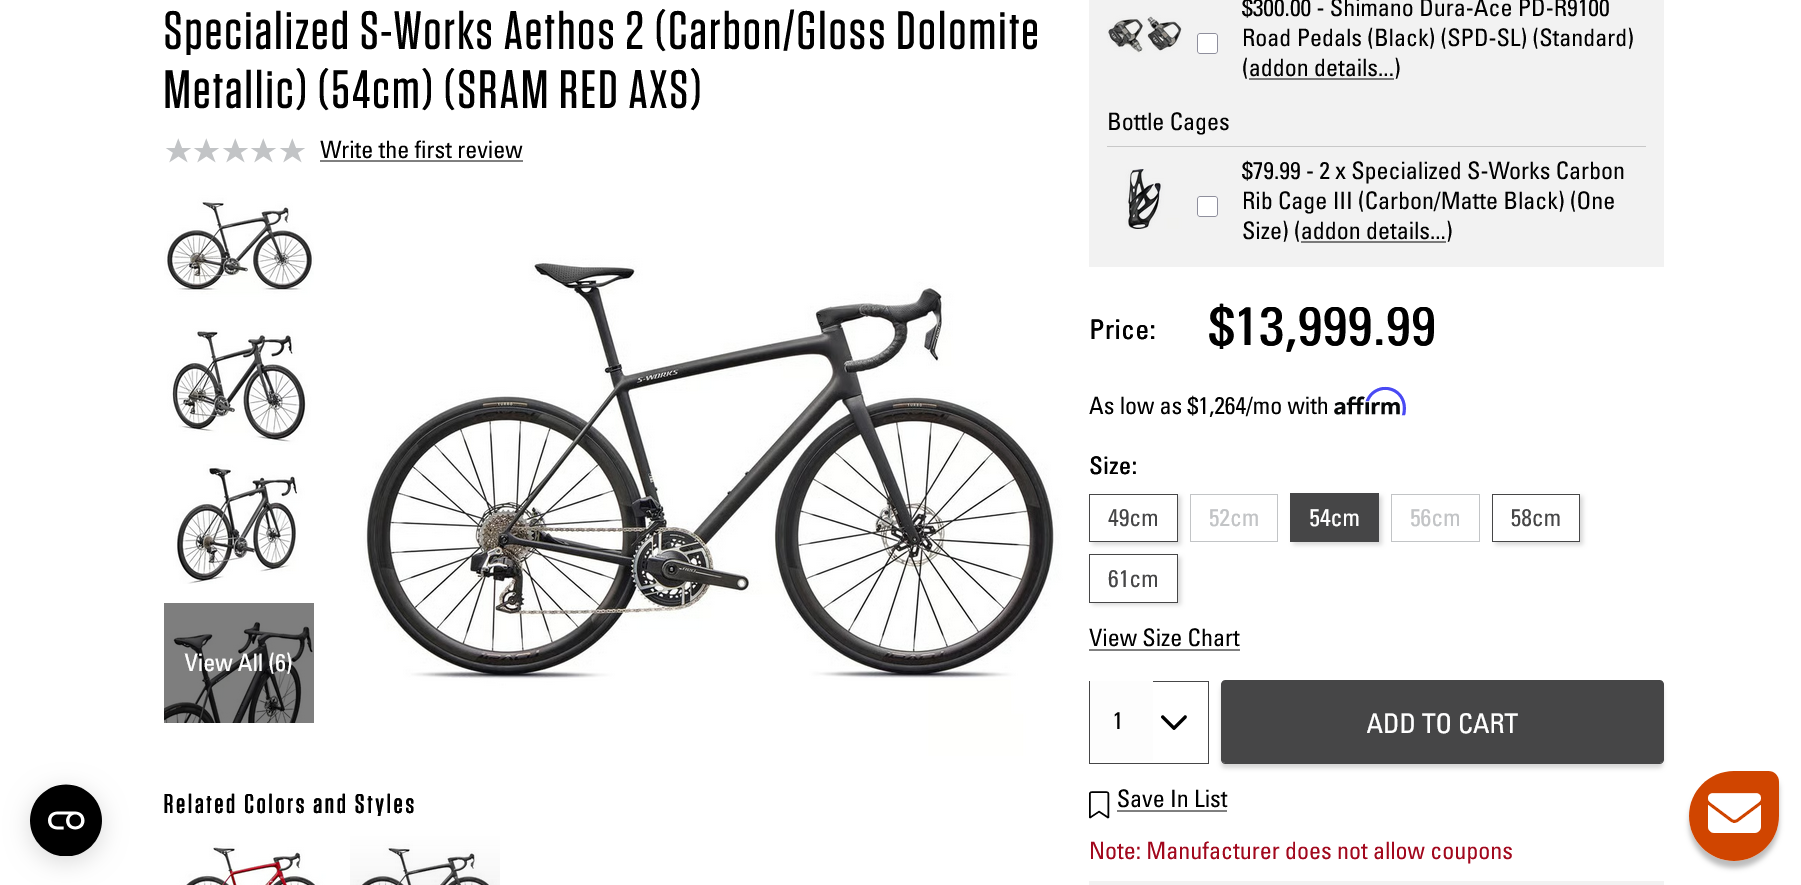This screenshot has width=1801, height=885.
Task: Open bottle cage addon details link
Action: tap(1373, 232)
